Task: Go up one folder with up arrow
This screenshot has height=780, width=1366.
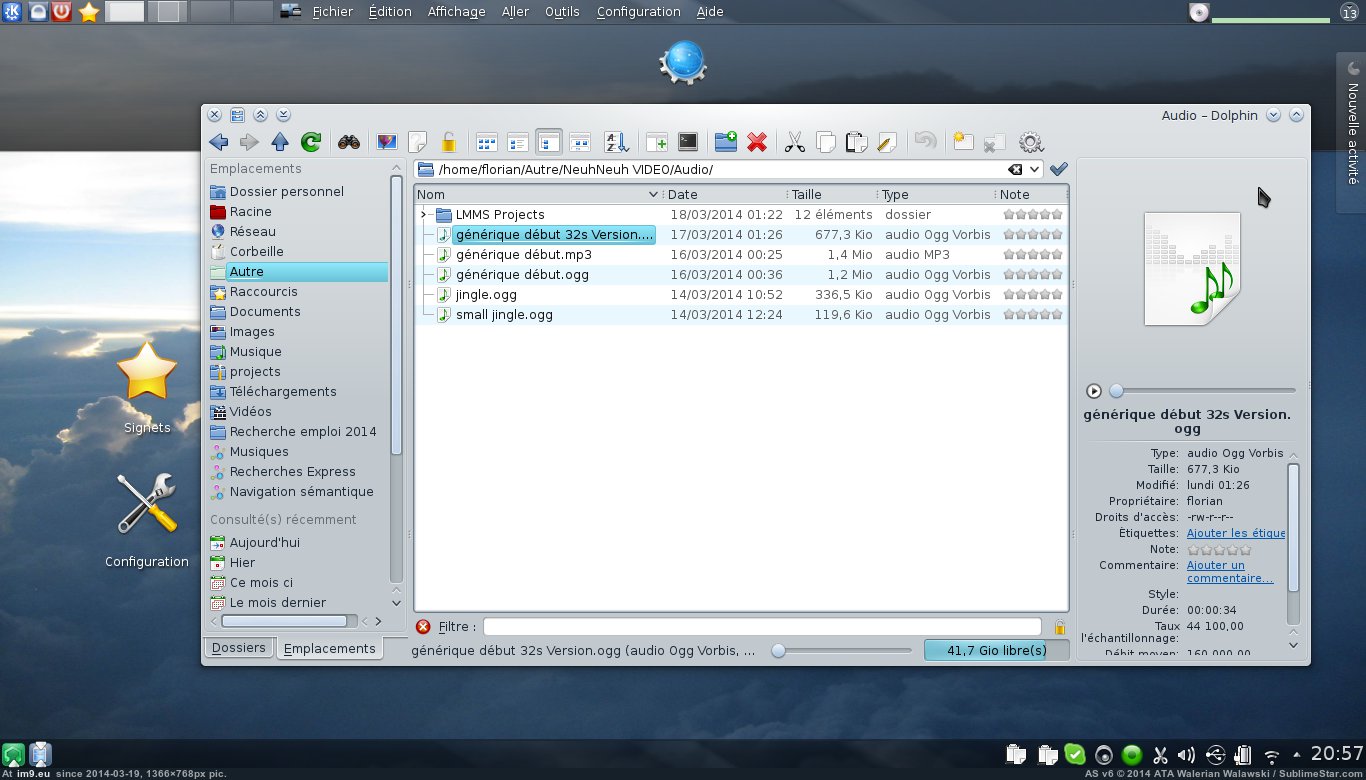Action: [280, 142]
